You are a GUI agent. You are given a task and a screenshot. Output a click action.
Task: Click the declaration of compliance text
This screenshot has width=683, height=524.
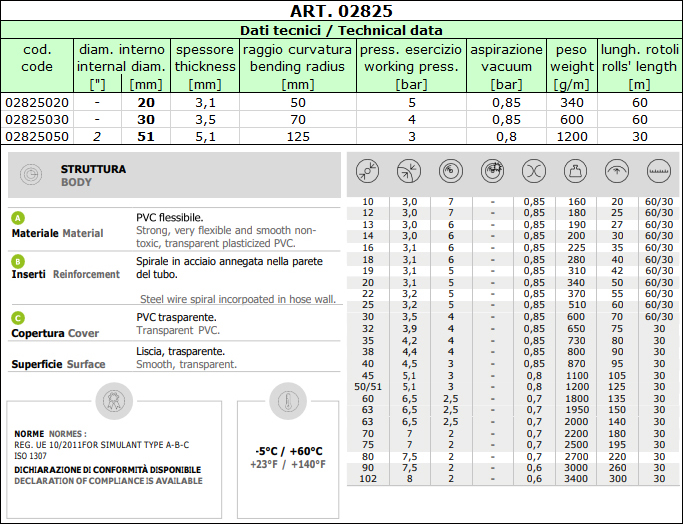(x=108, y=480)
